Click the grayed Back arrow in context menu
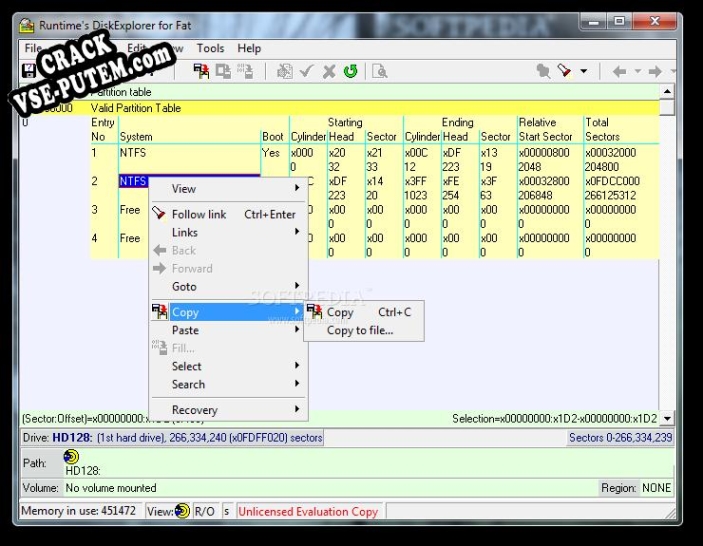This screenshot has width=703, height=546. (160, 250)
